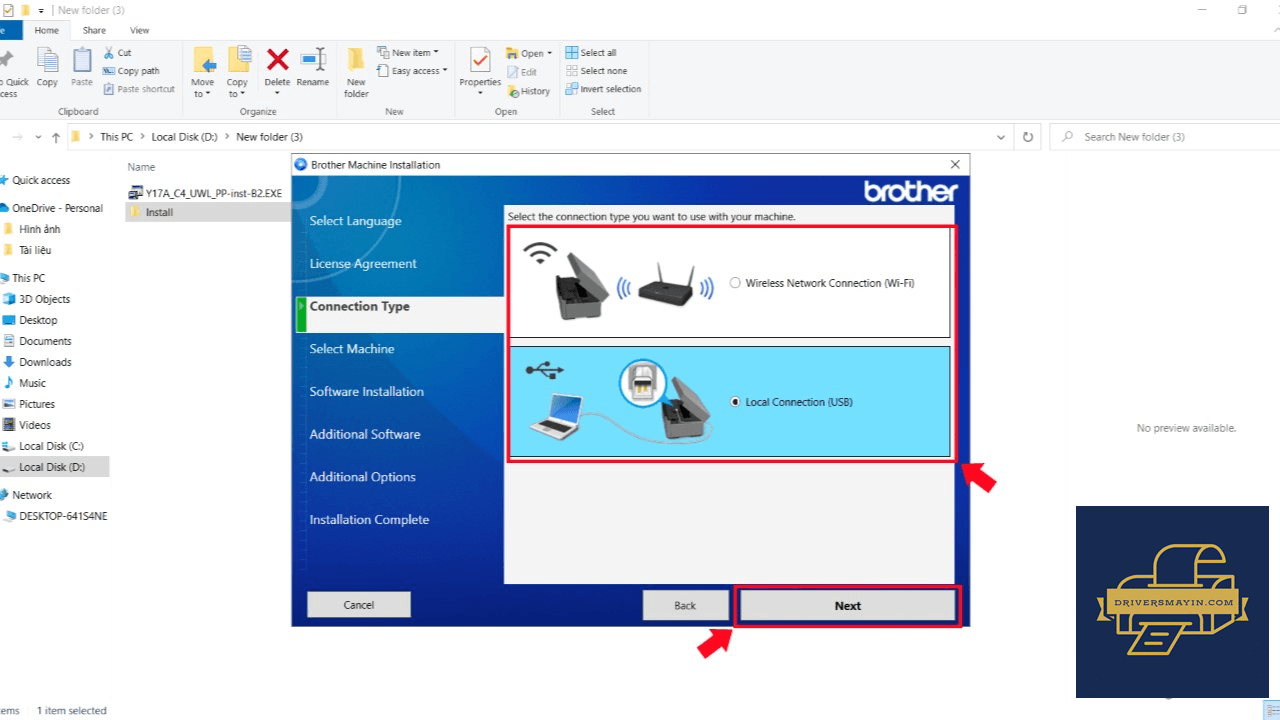The width and height of the screenshot is (1280, 720).
Task: Open the View ribbon tab
Action: coord(140,31)
